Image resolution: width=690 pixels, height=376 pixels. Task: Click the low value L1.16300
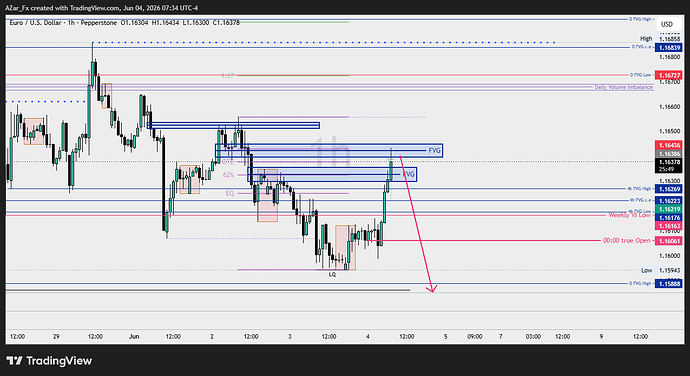coord(195,22)
